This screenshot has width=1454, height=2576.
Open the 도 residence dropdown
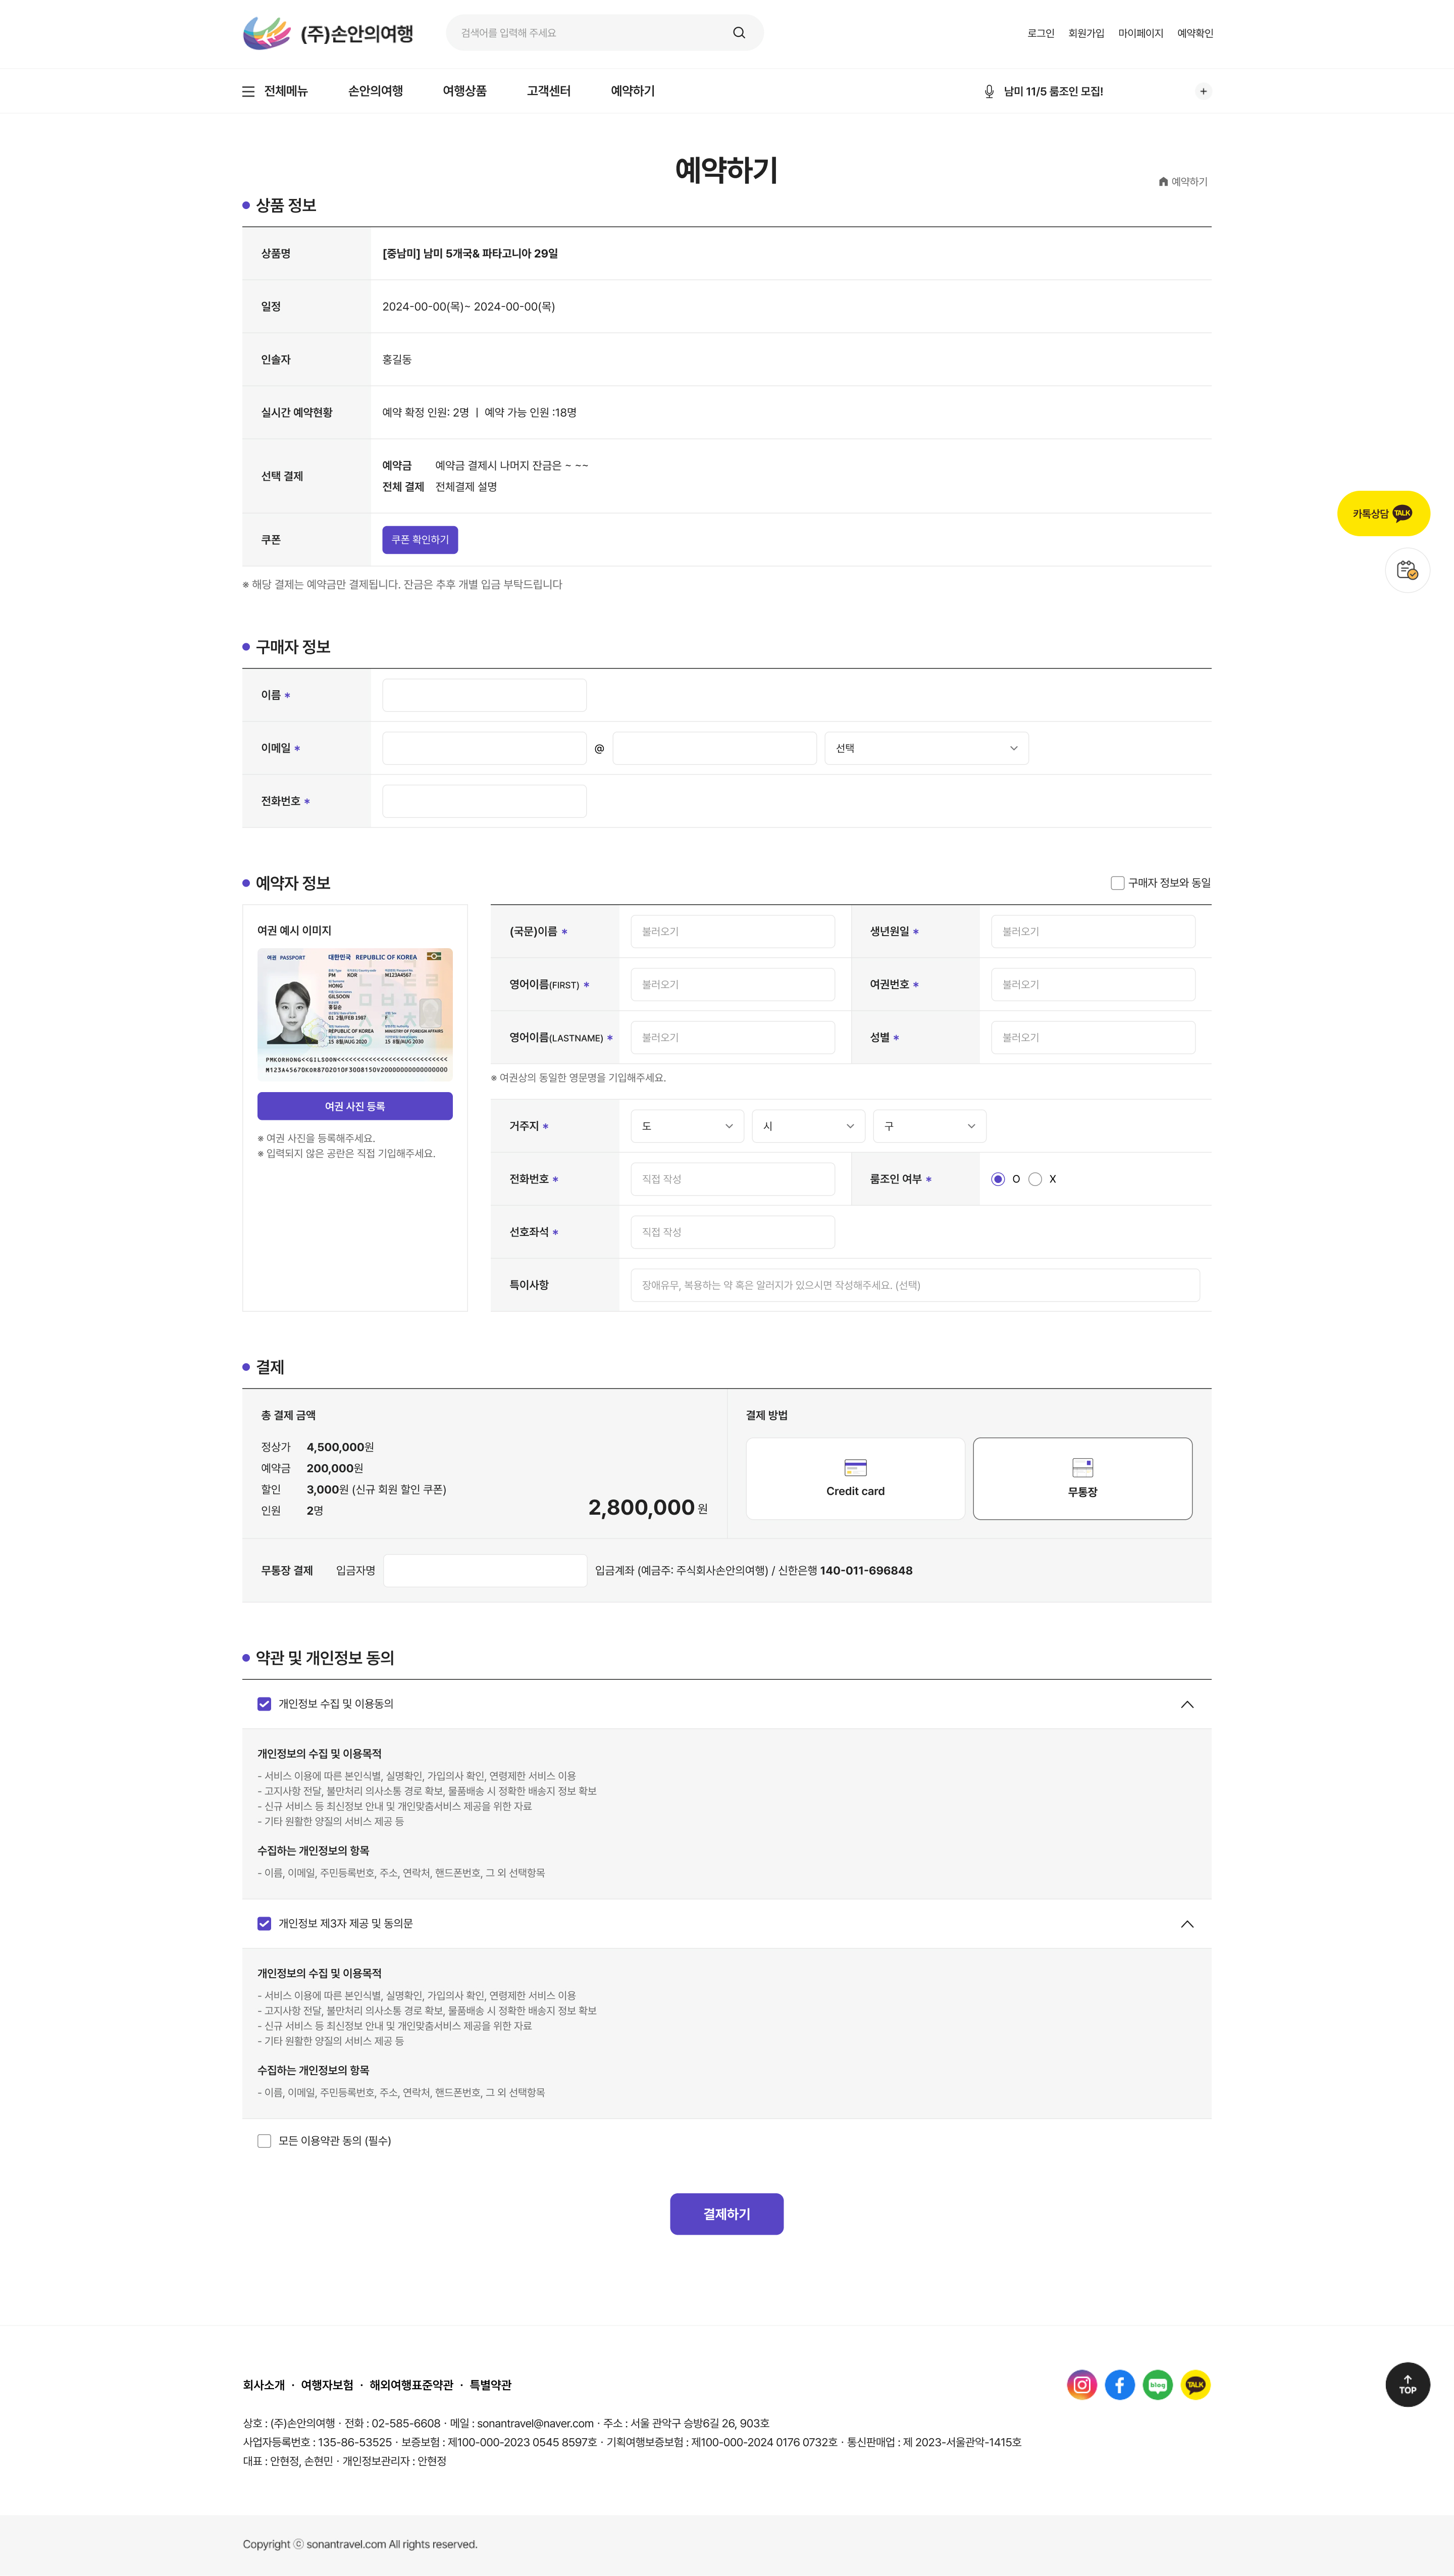click(x=687, y=1126)
